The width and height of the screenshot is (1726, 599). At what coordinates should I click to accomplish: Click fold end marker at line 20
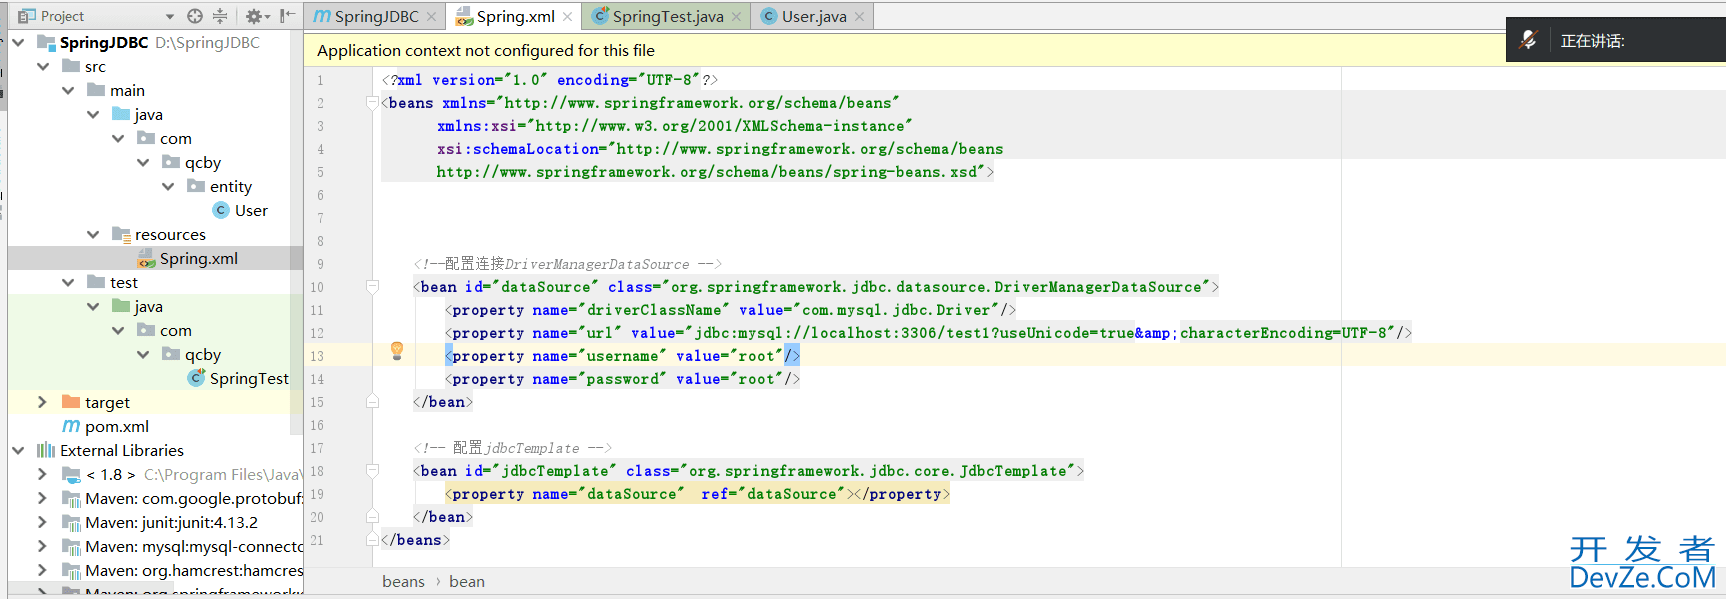pos(372,517)
